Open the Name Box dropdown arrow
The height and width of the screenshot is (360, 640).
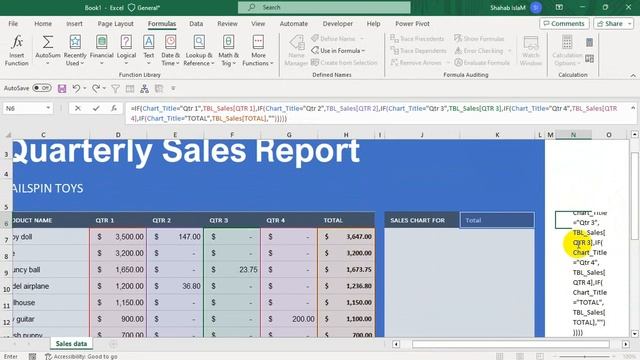point(48,108)
